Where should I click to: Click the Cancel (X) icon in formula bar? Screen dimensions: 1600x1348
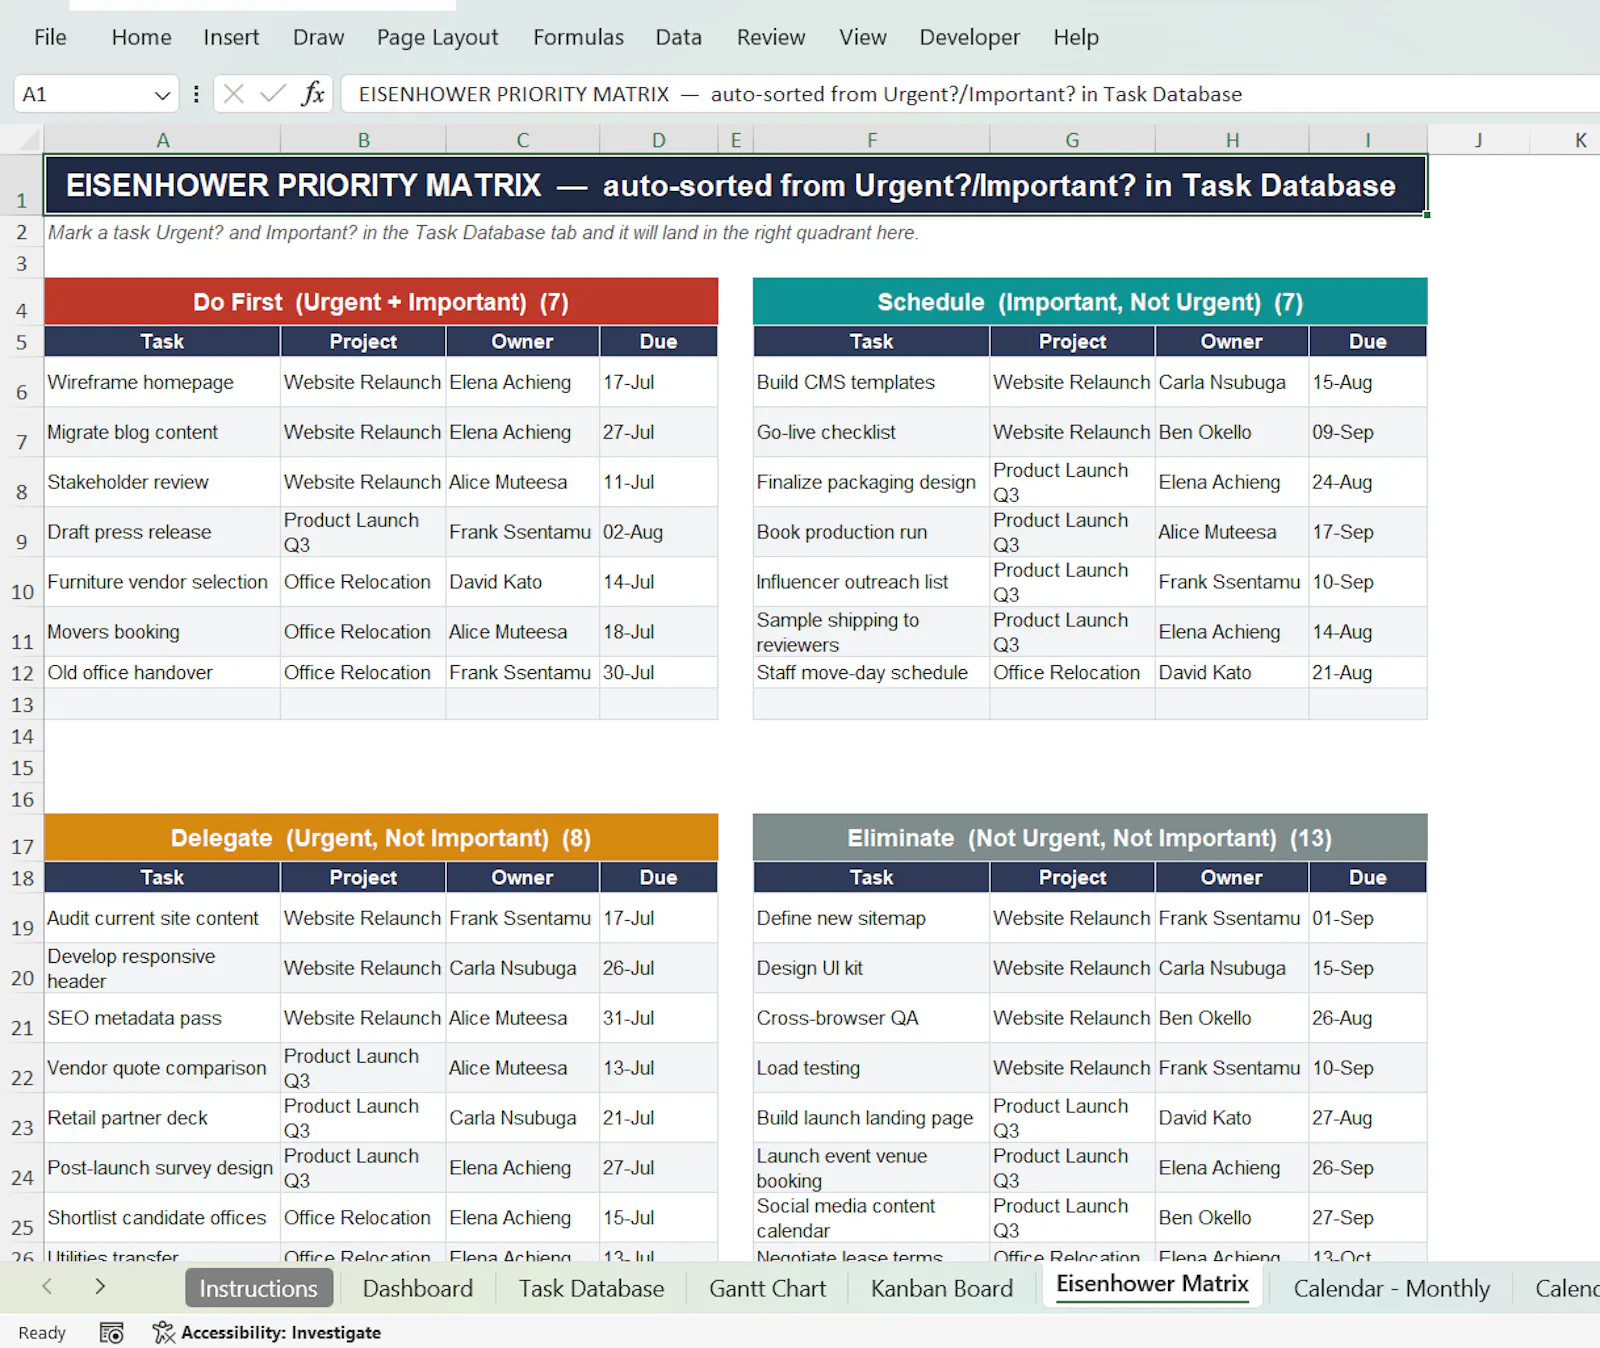click(234, 94)
